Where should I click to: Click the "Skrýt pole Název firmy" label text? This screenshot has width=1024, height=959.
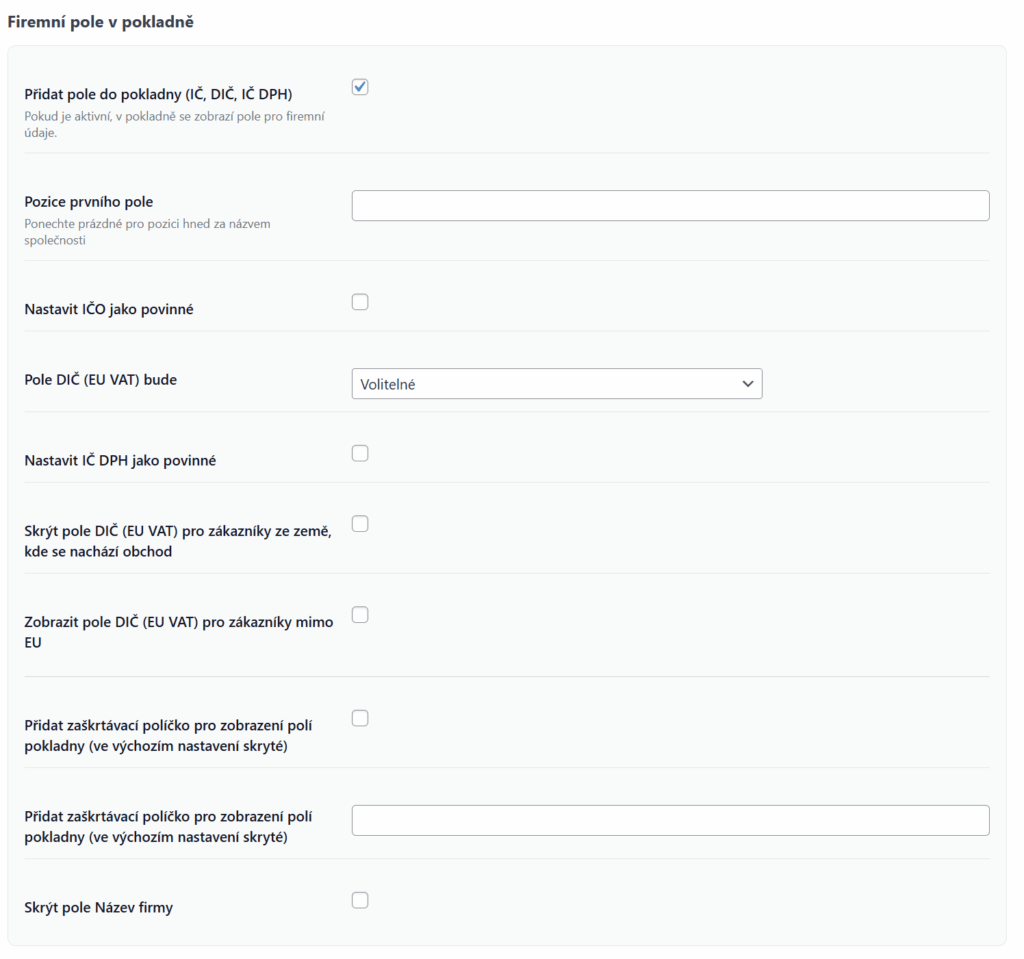pos(99,908)
